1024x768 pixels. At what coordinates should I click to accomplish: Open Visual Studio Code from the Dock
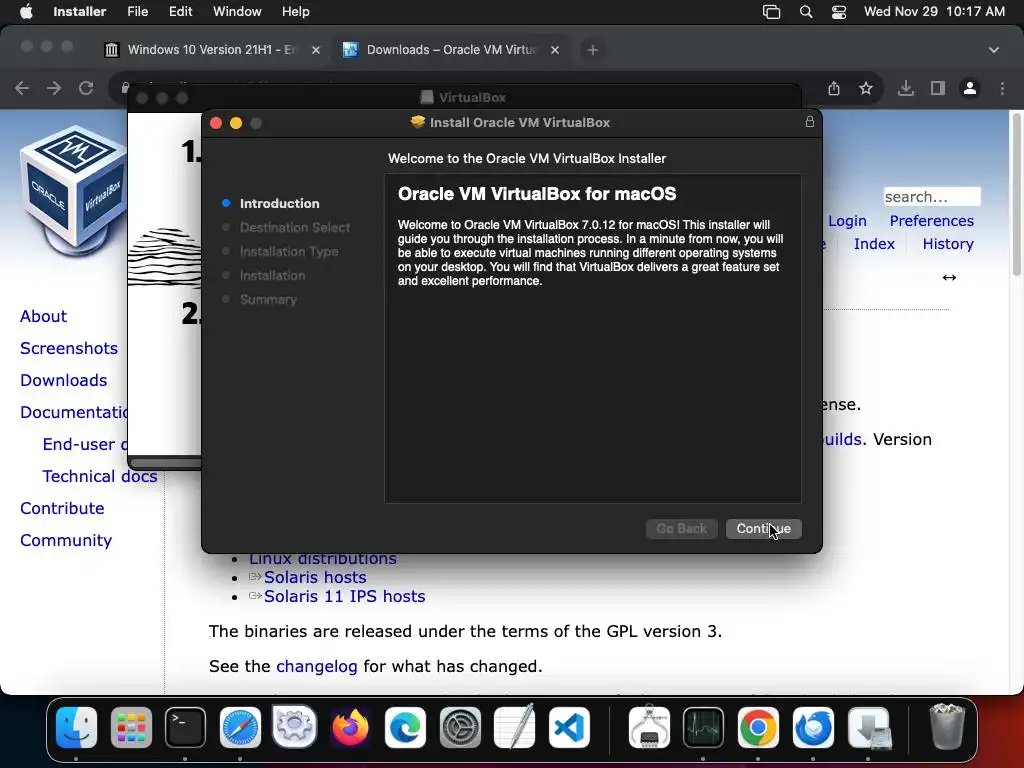(569, 727)
